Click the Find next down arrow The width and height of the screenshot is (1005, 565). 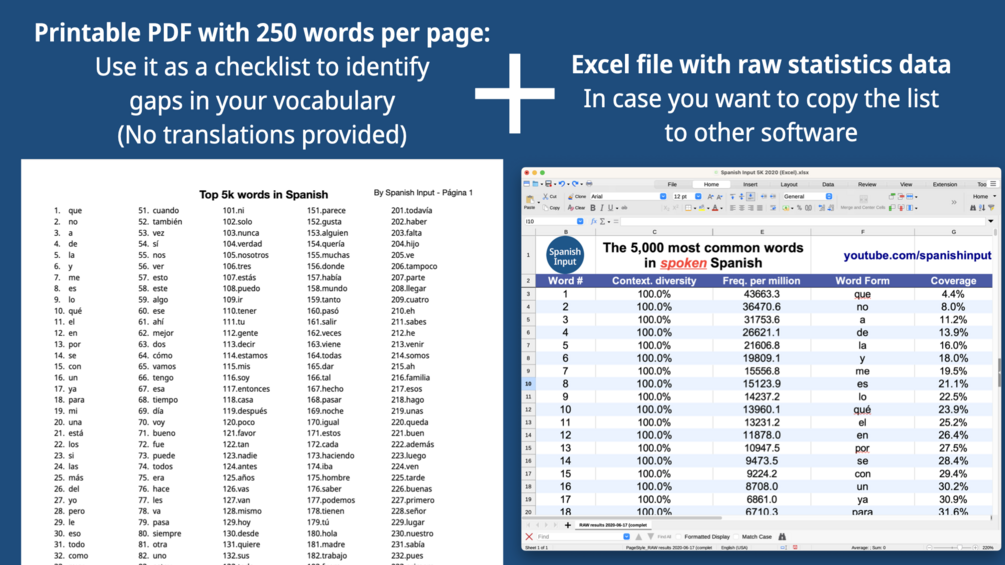651,536
